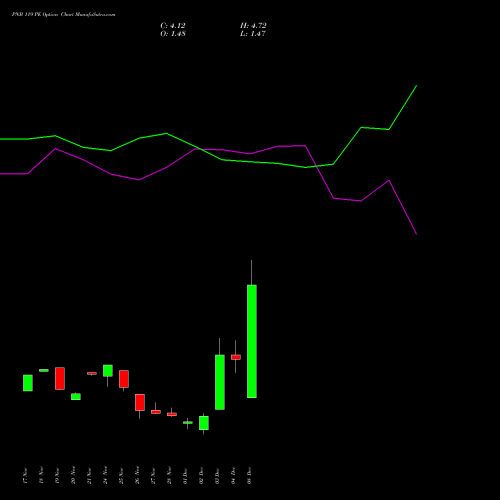Click the small green candlestick for 18 Nov
Screen dimensions: 500x500
coord(44,370)
